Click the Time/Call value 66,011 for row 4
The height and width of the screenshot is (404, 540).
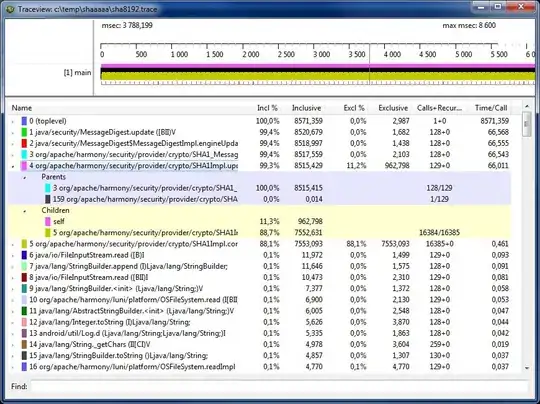tap(498, 166)
